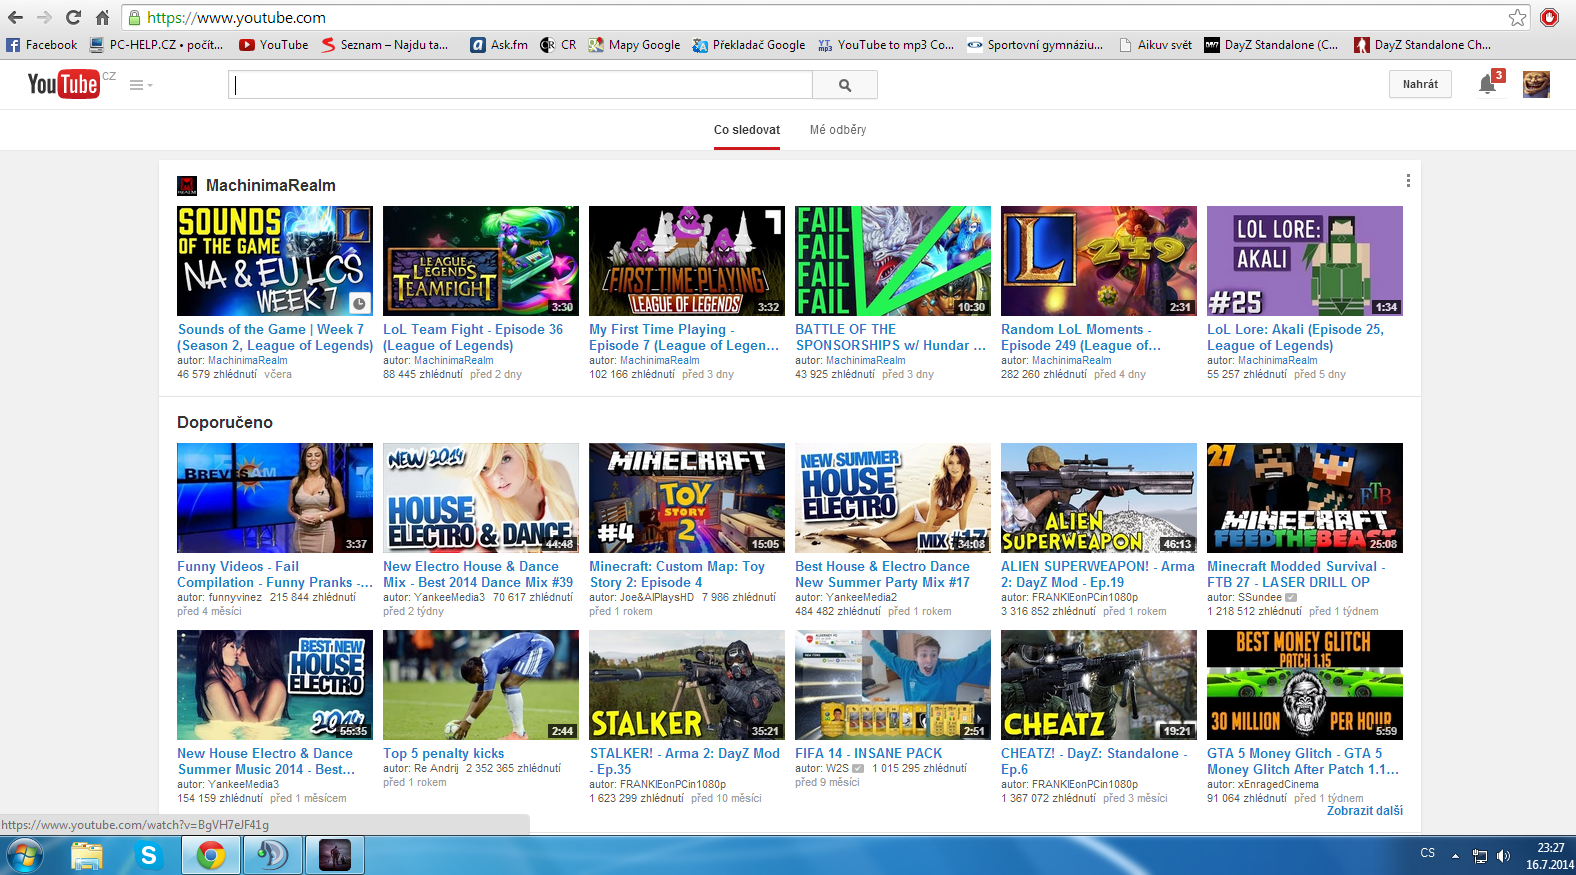Open the Random LoL Moments Episode 249 thumbnail
Image resolution: width=1576 pixels, height=875 pixels.
coord(1099,261)
